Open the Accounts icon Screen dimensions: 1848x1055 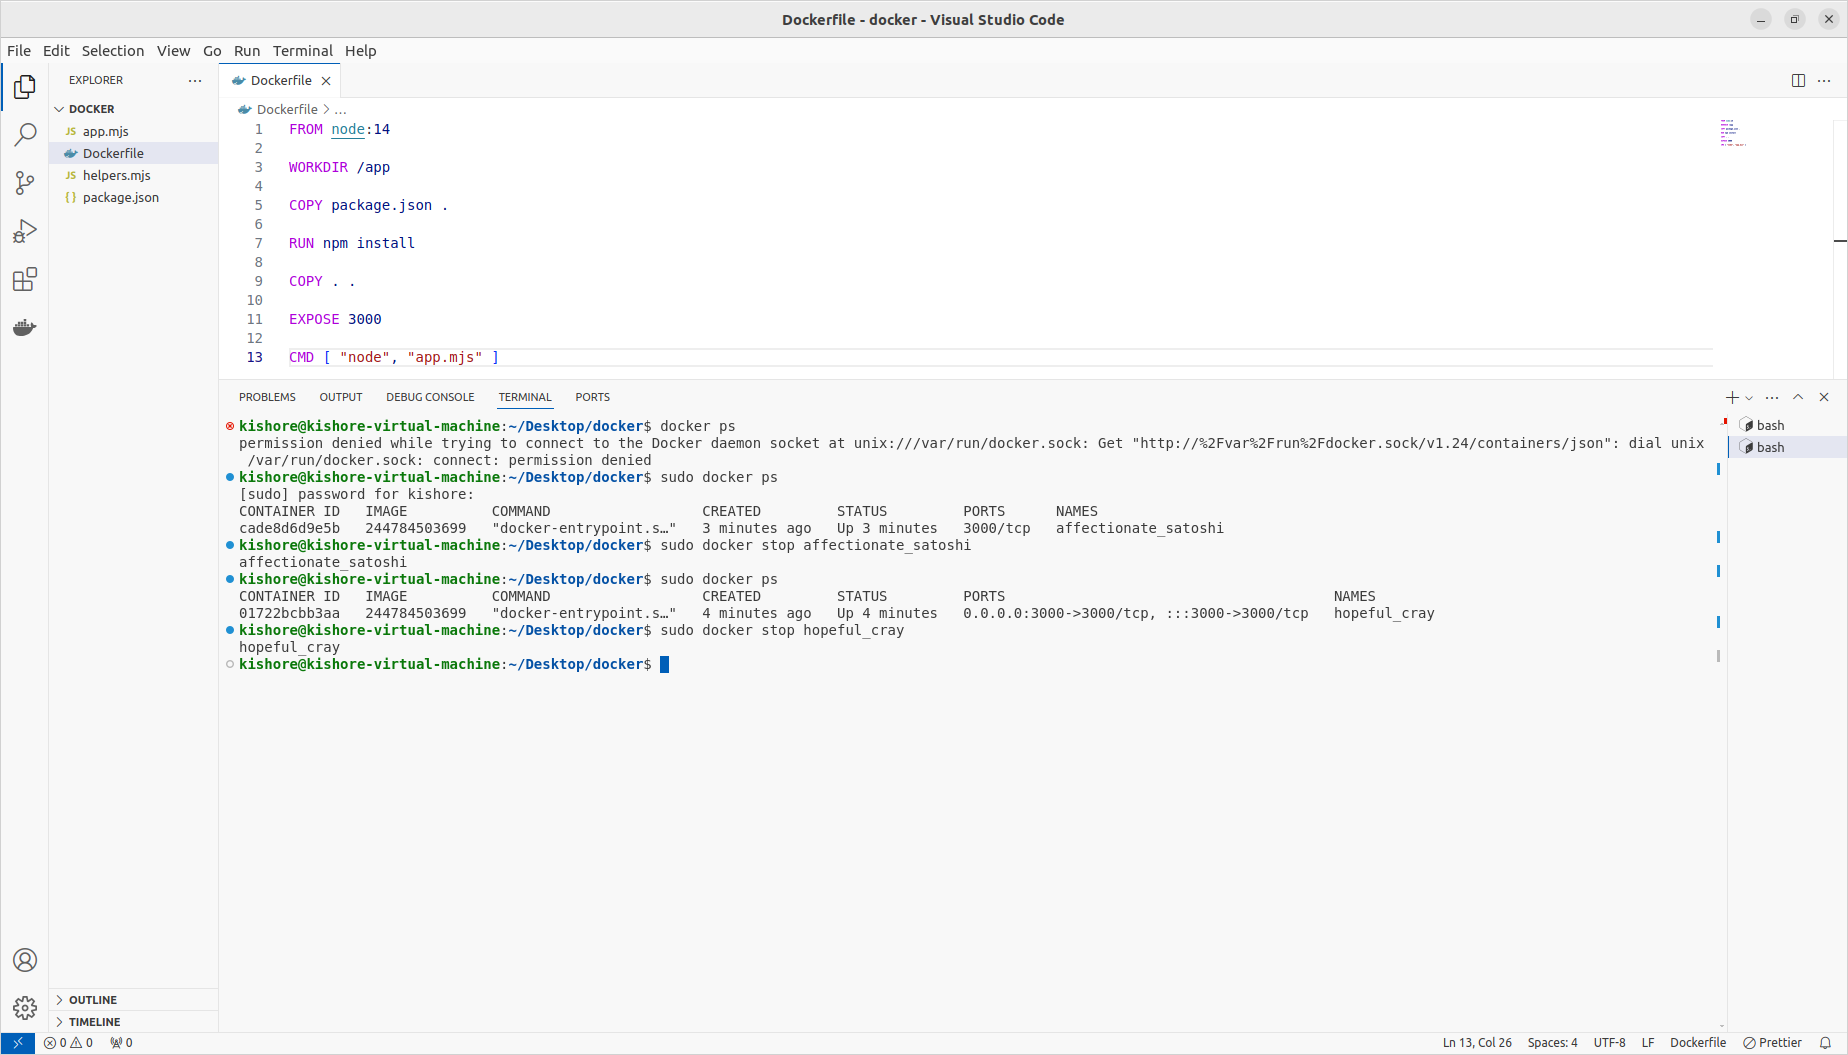(25, 960)
